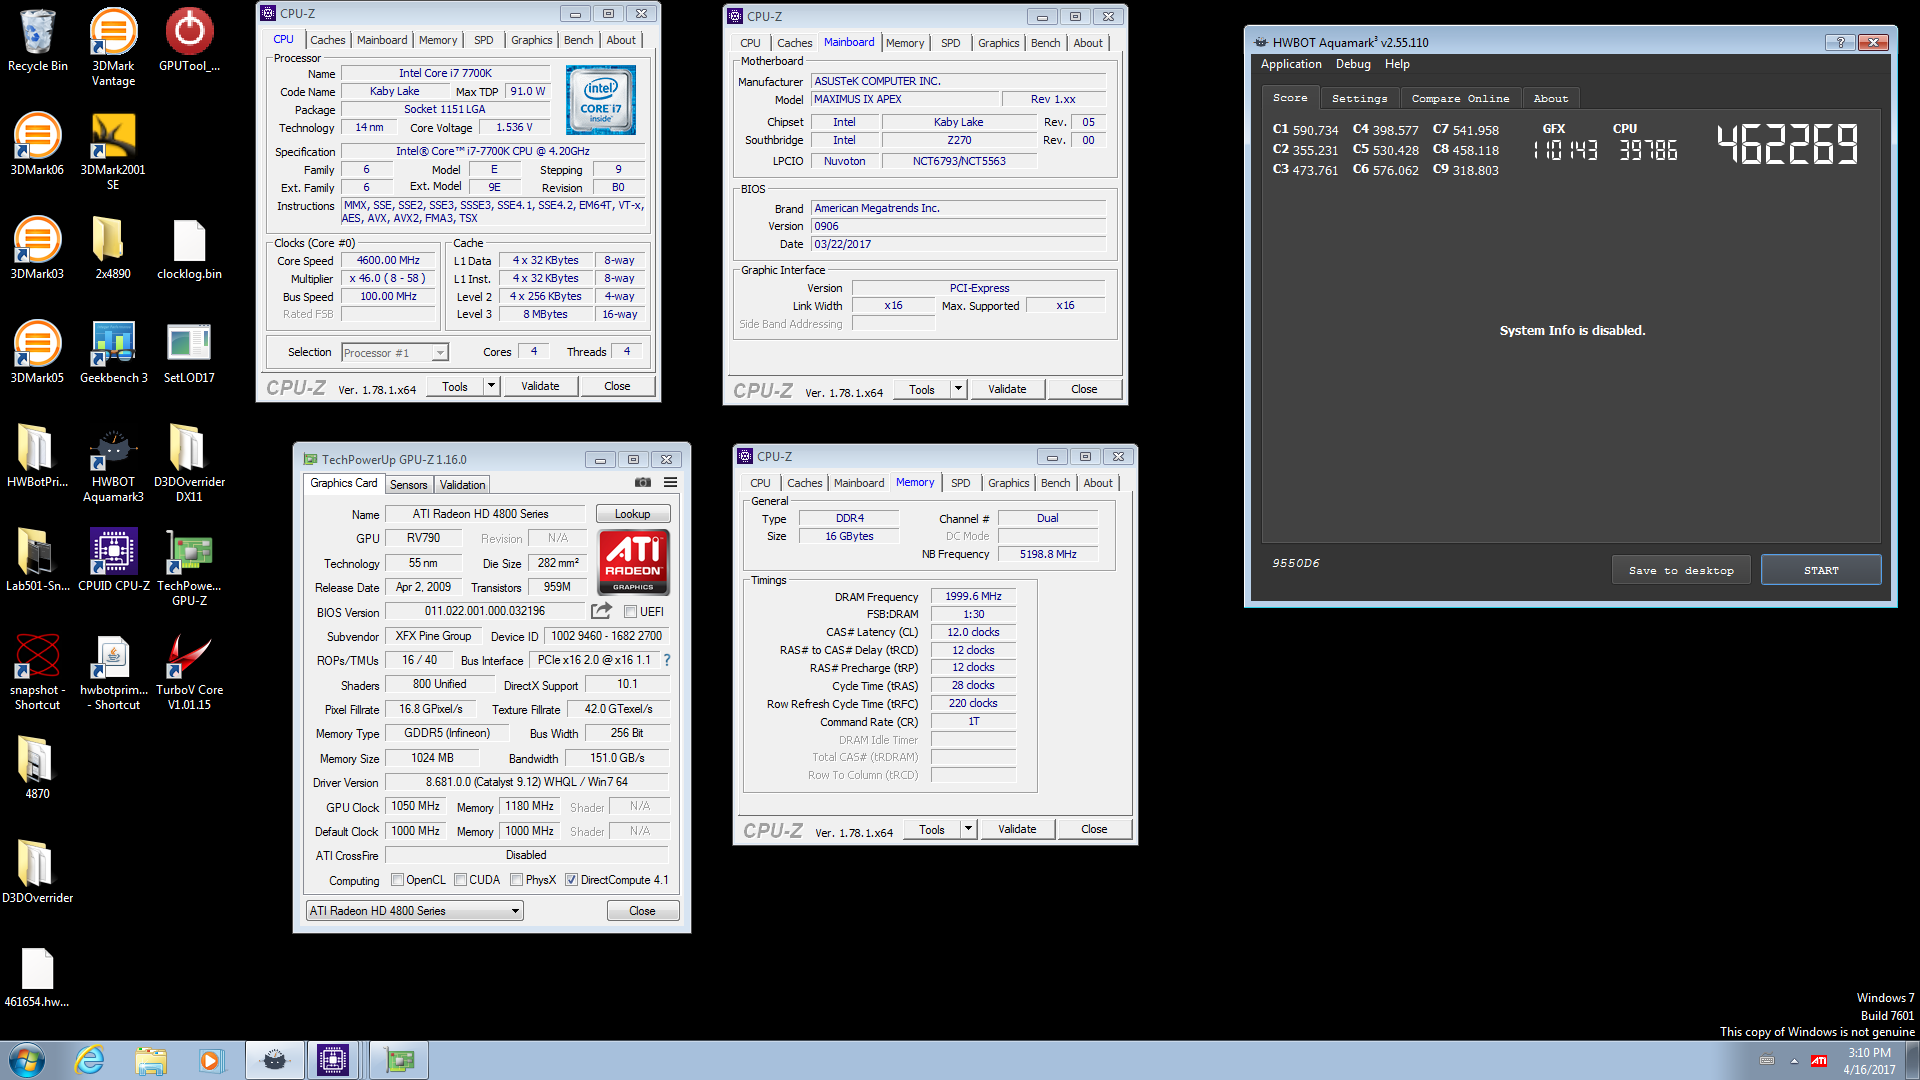Open the Recycle Bin desktop icon
The height and width of the screenshot is (1080, 1920).
(37, 40)
